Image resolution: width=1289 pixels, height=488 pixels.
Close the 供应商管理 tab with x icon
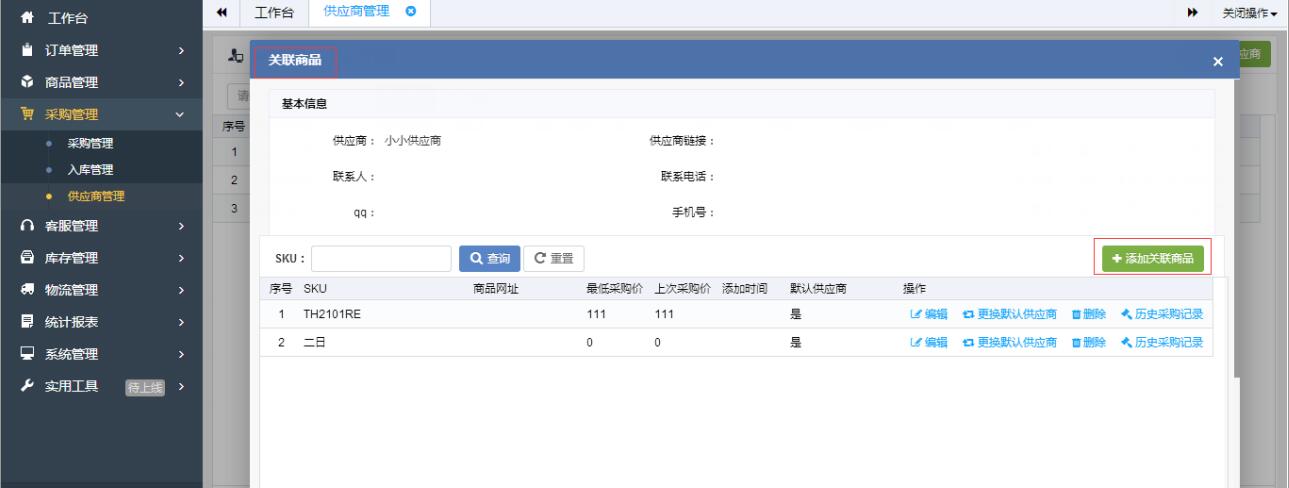coord(411,12)
